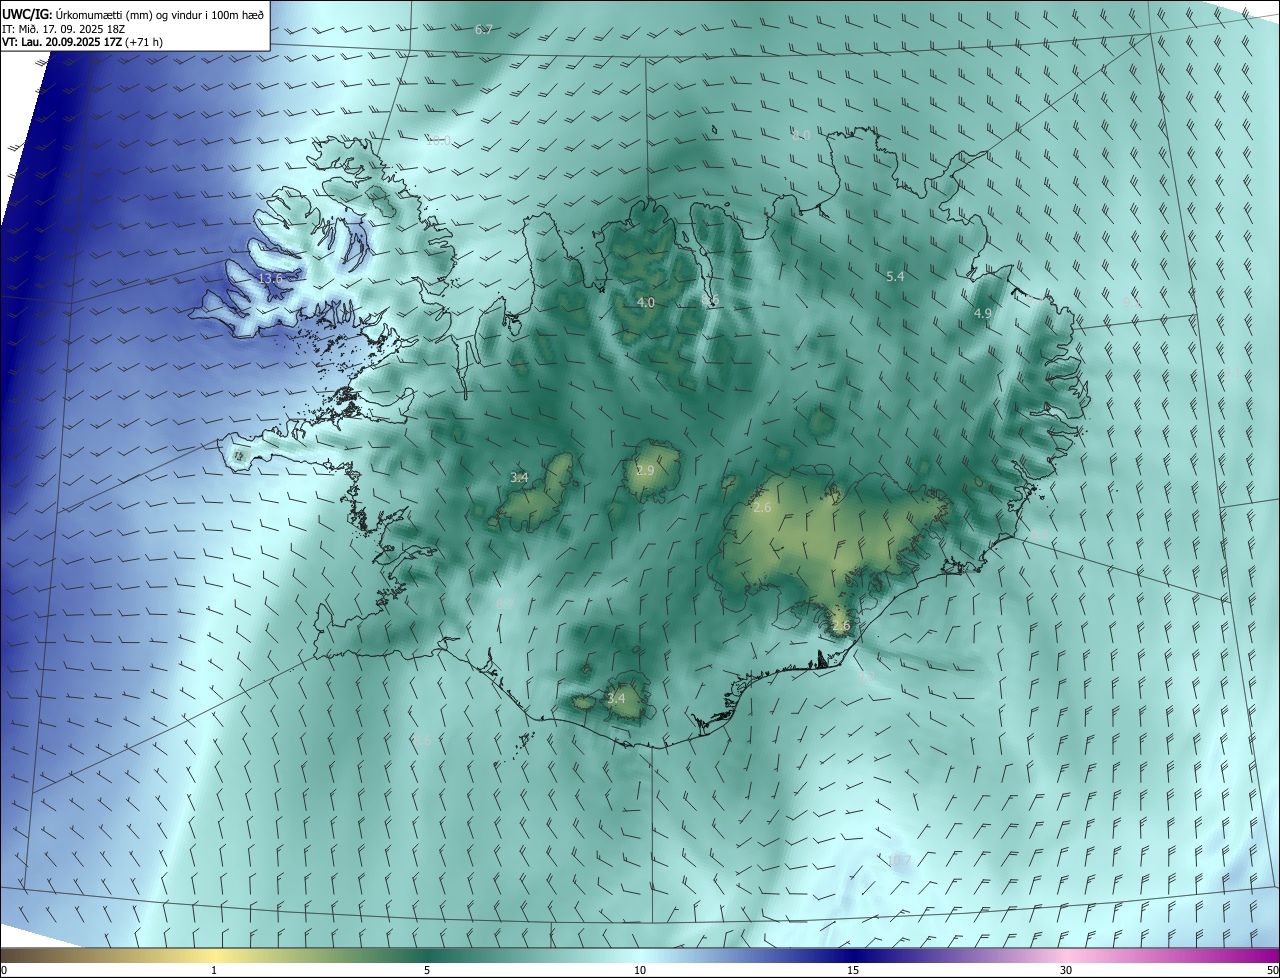Screen dimensions: 1280x978
Task: Click the colorbar tick label '50'
Action: click(x=1272, y=971)
